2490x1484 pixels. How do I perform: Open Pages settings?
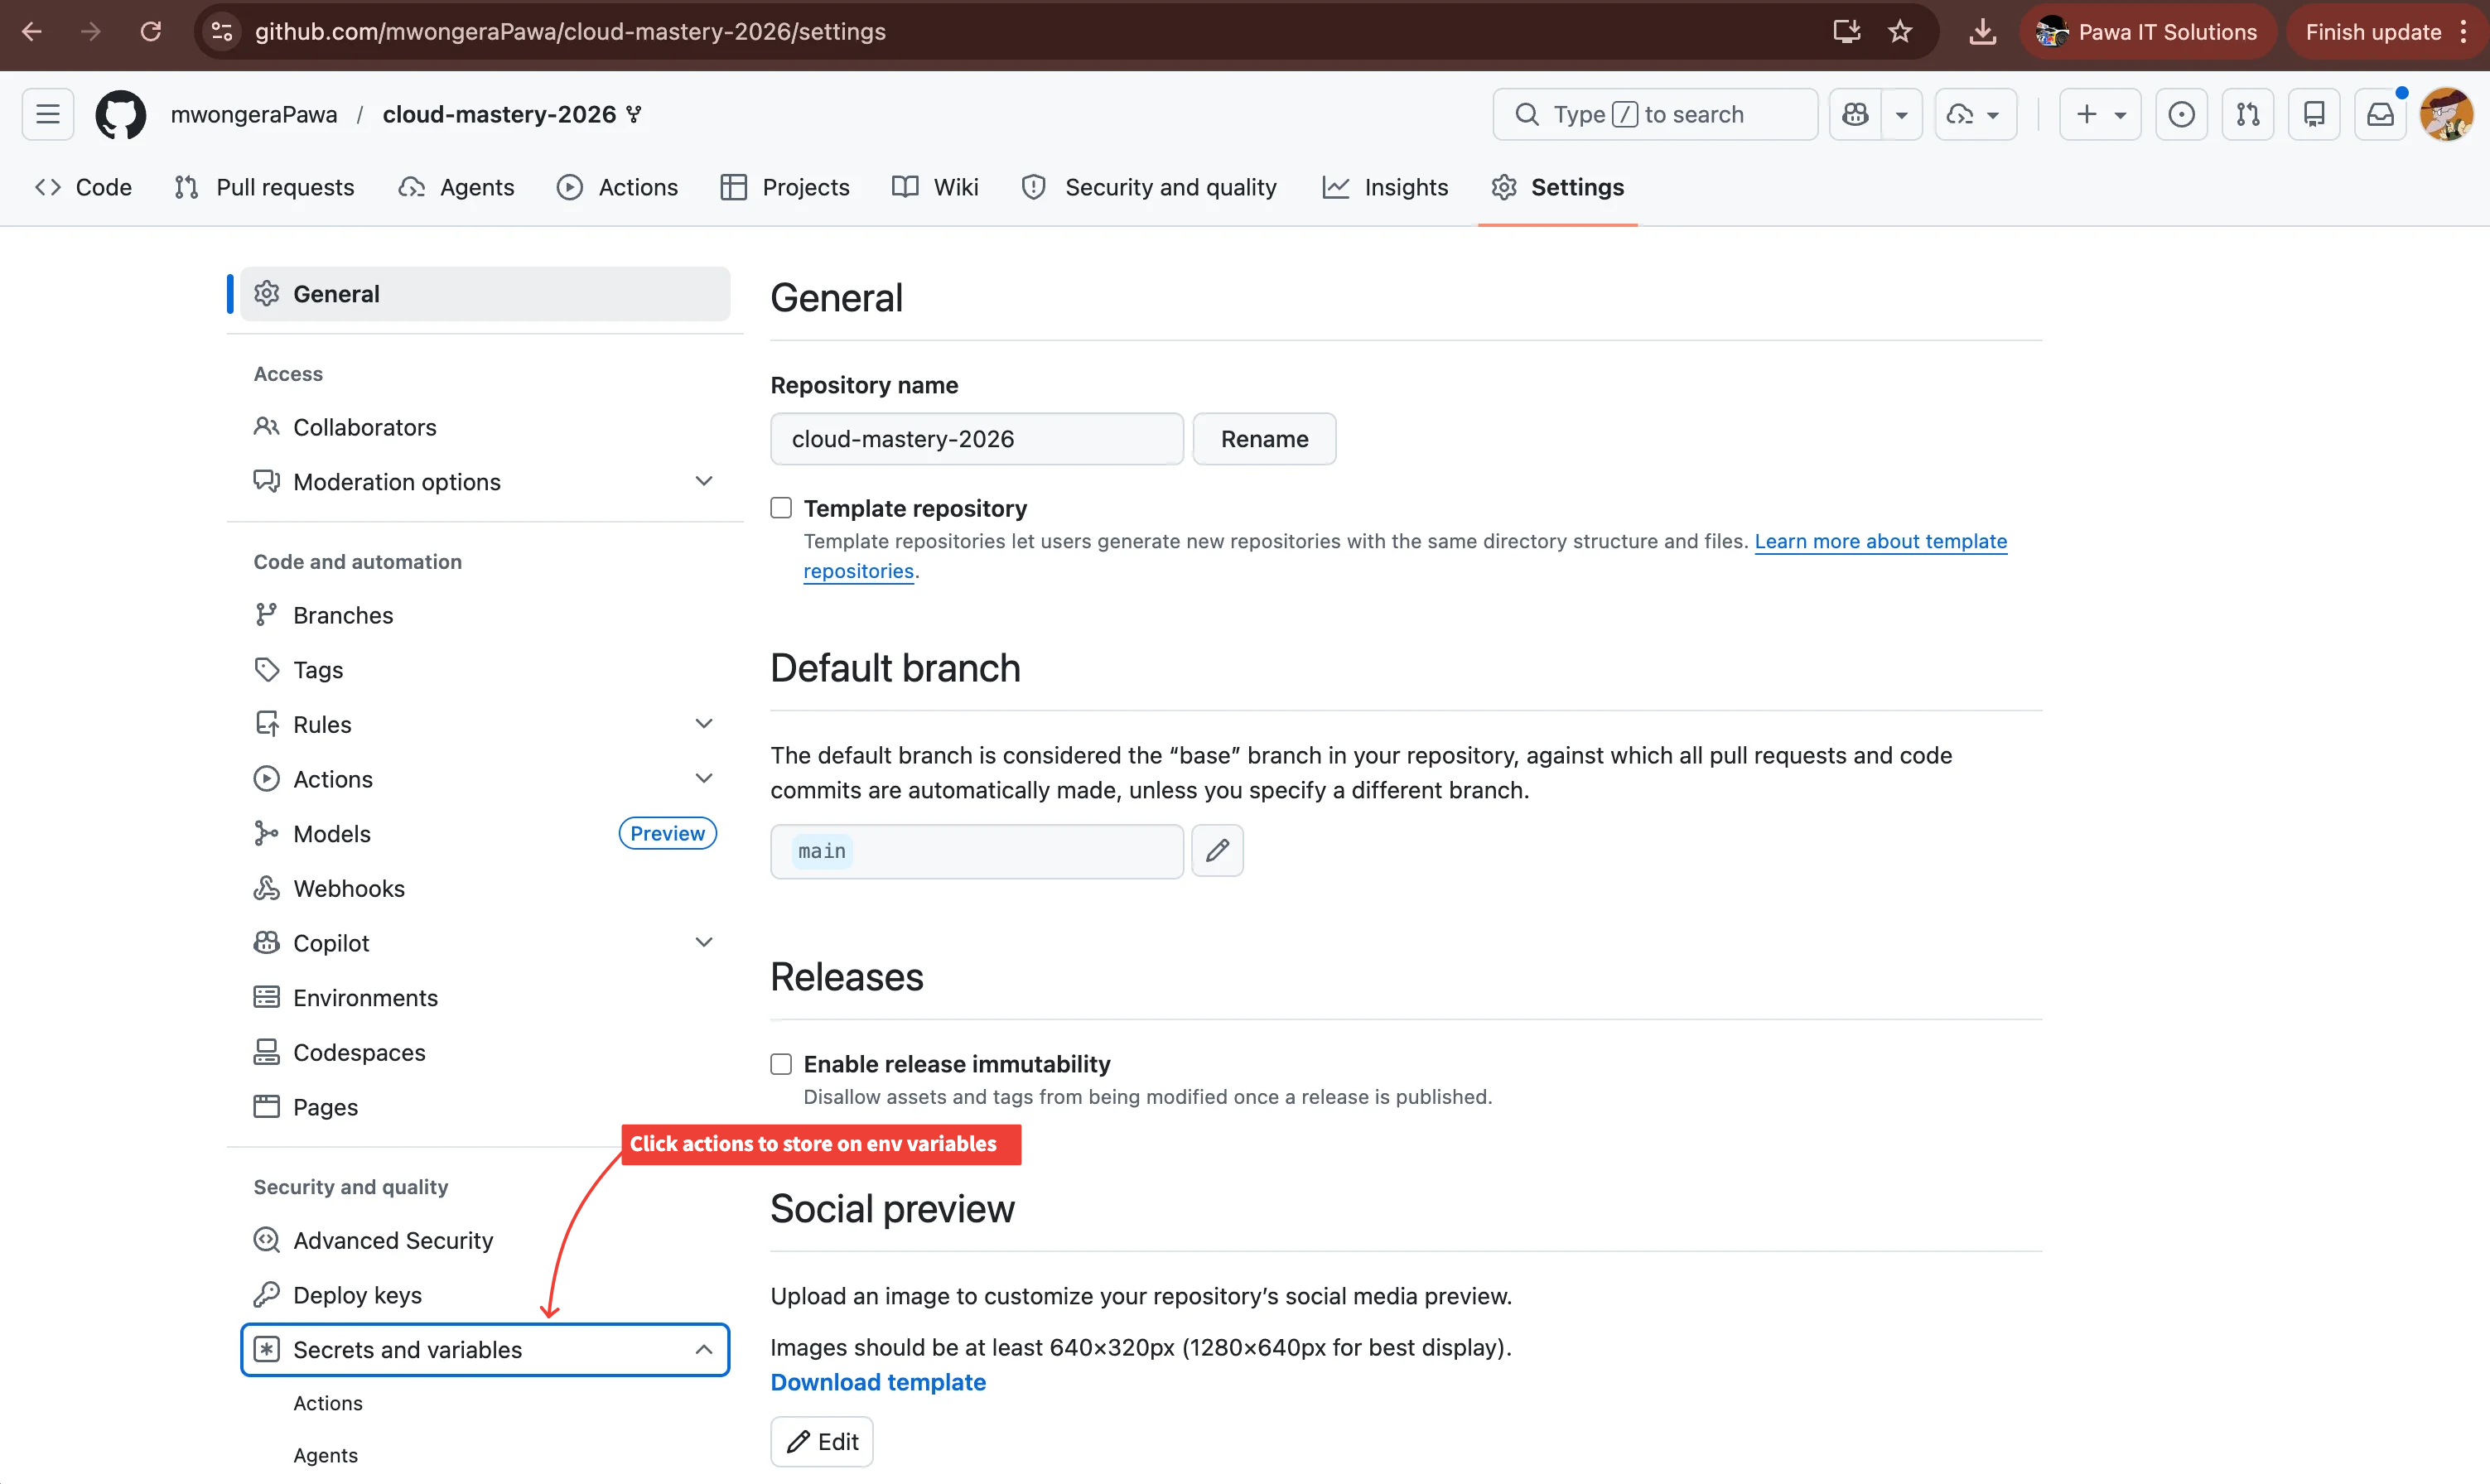click(x=485, y=1107)
